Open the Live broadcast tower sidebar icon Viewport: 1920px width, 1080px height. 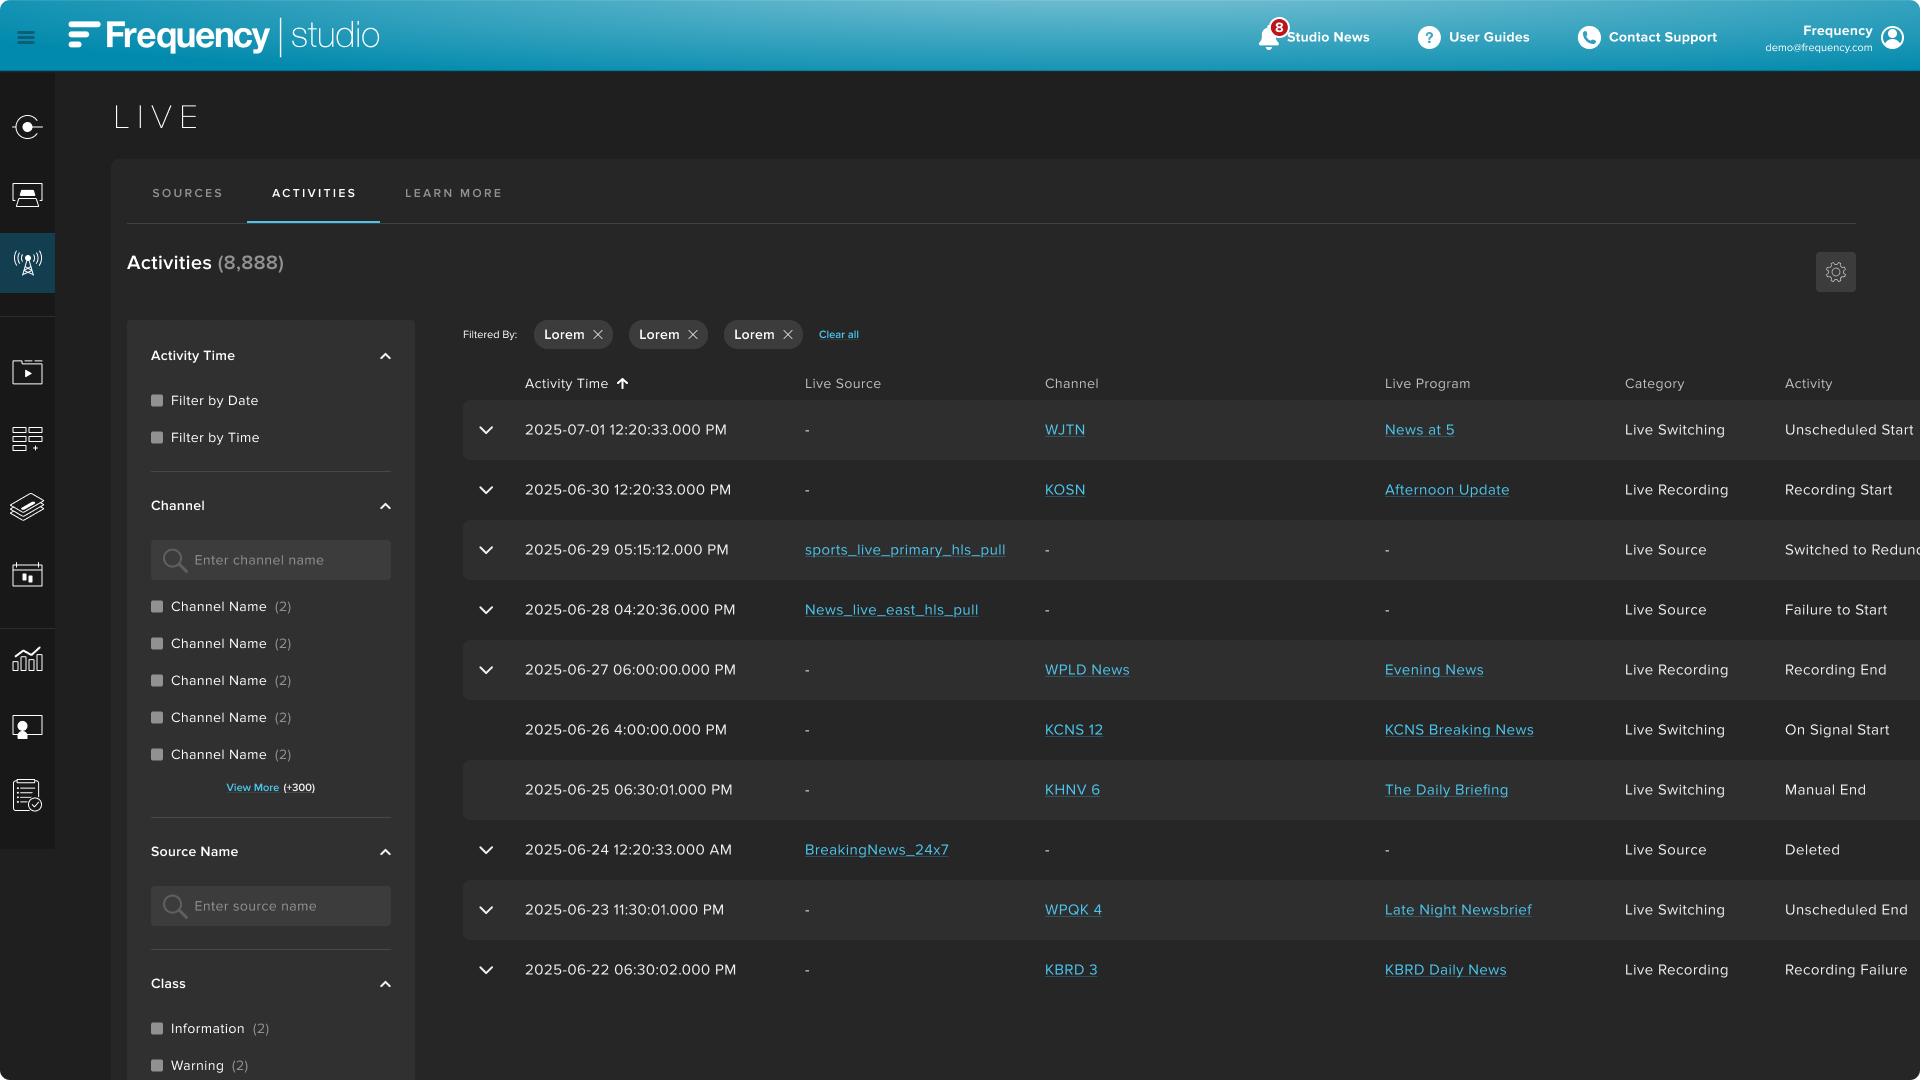(27, 263)
